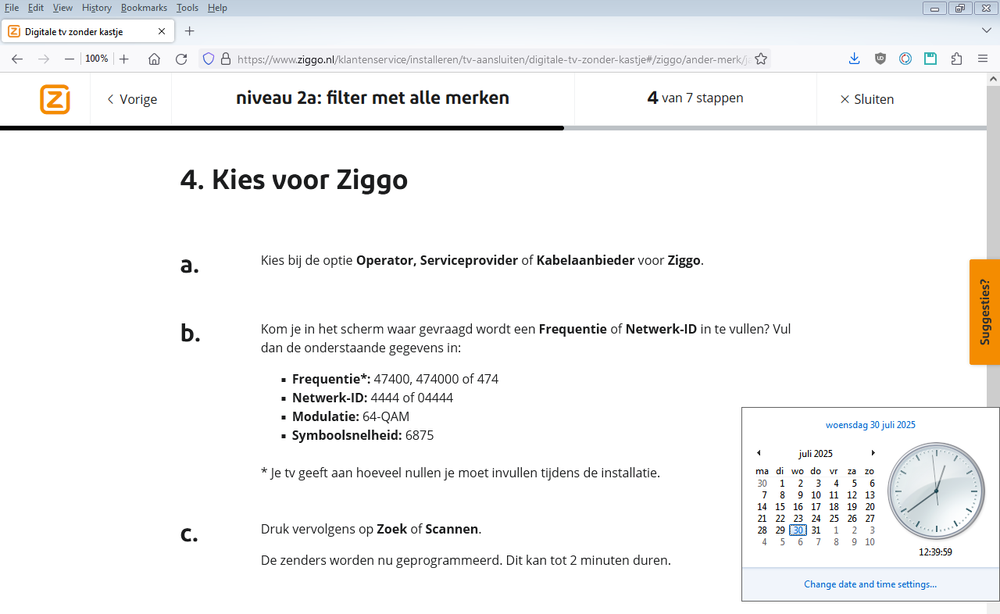Open the Downloads arrow icon
Screen dimensions: 1000x614
click(x=854, y=59)
